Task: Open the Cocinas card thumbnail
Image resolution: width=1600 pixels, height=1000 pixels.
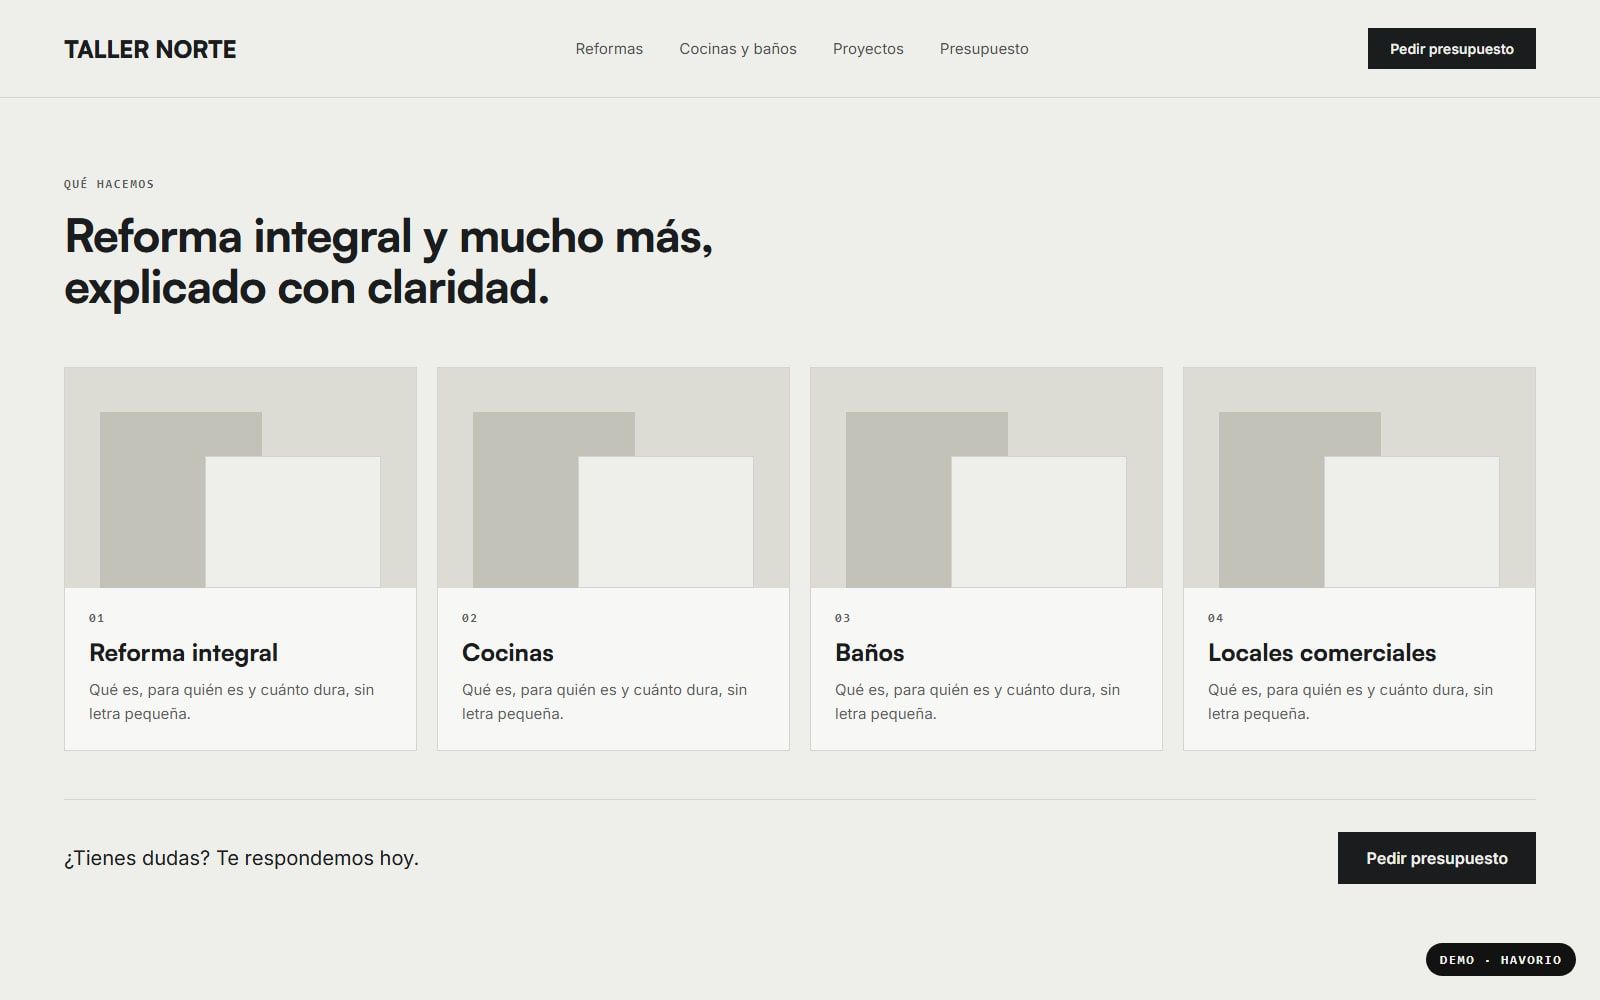Action: [x=613, y=478]
